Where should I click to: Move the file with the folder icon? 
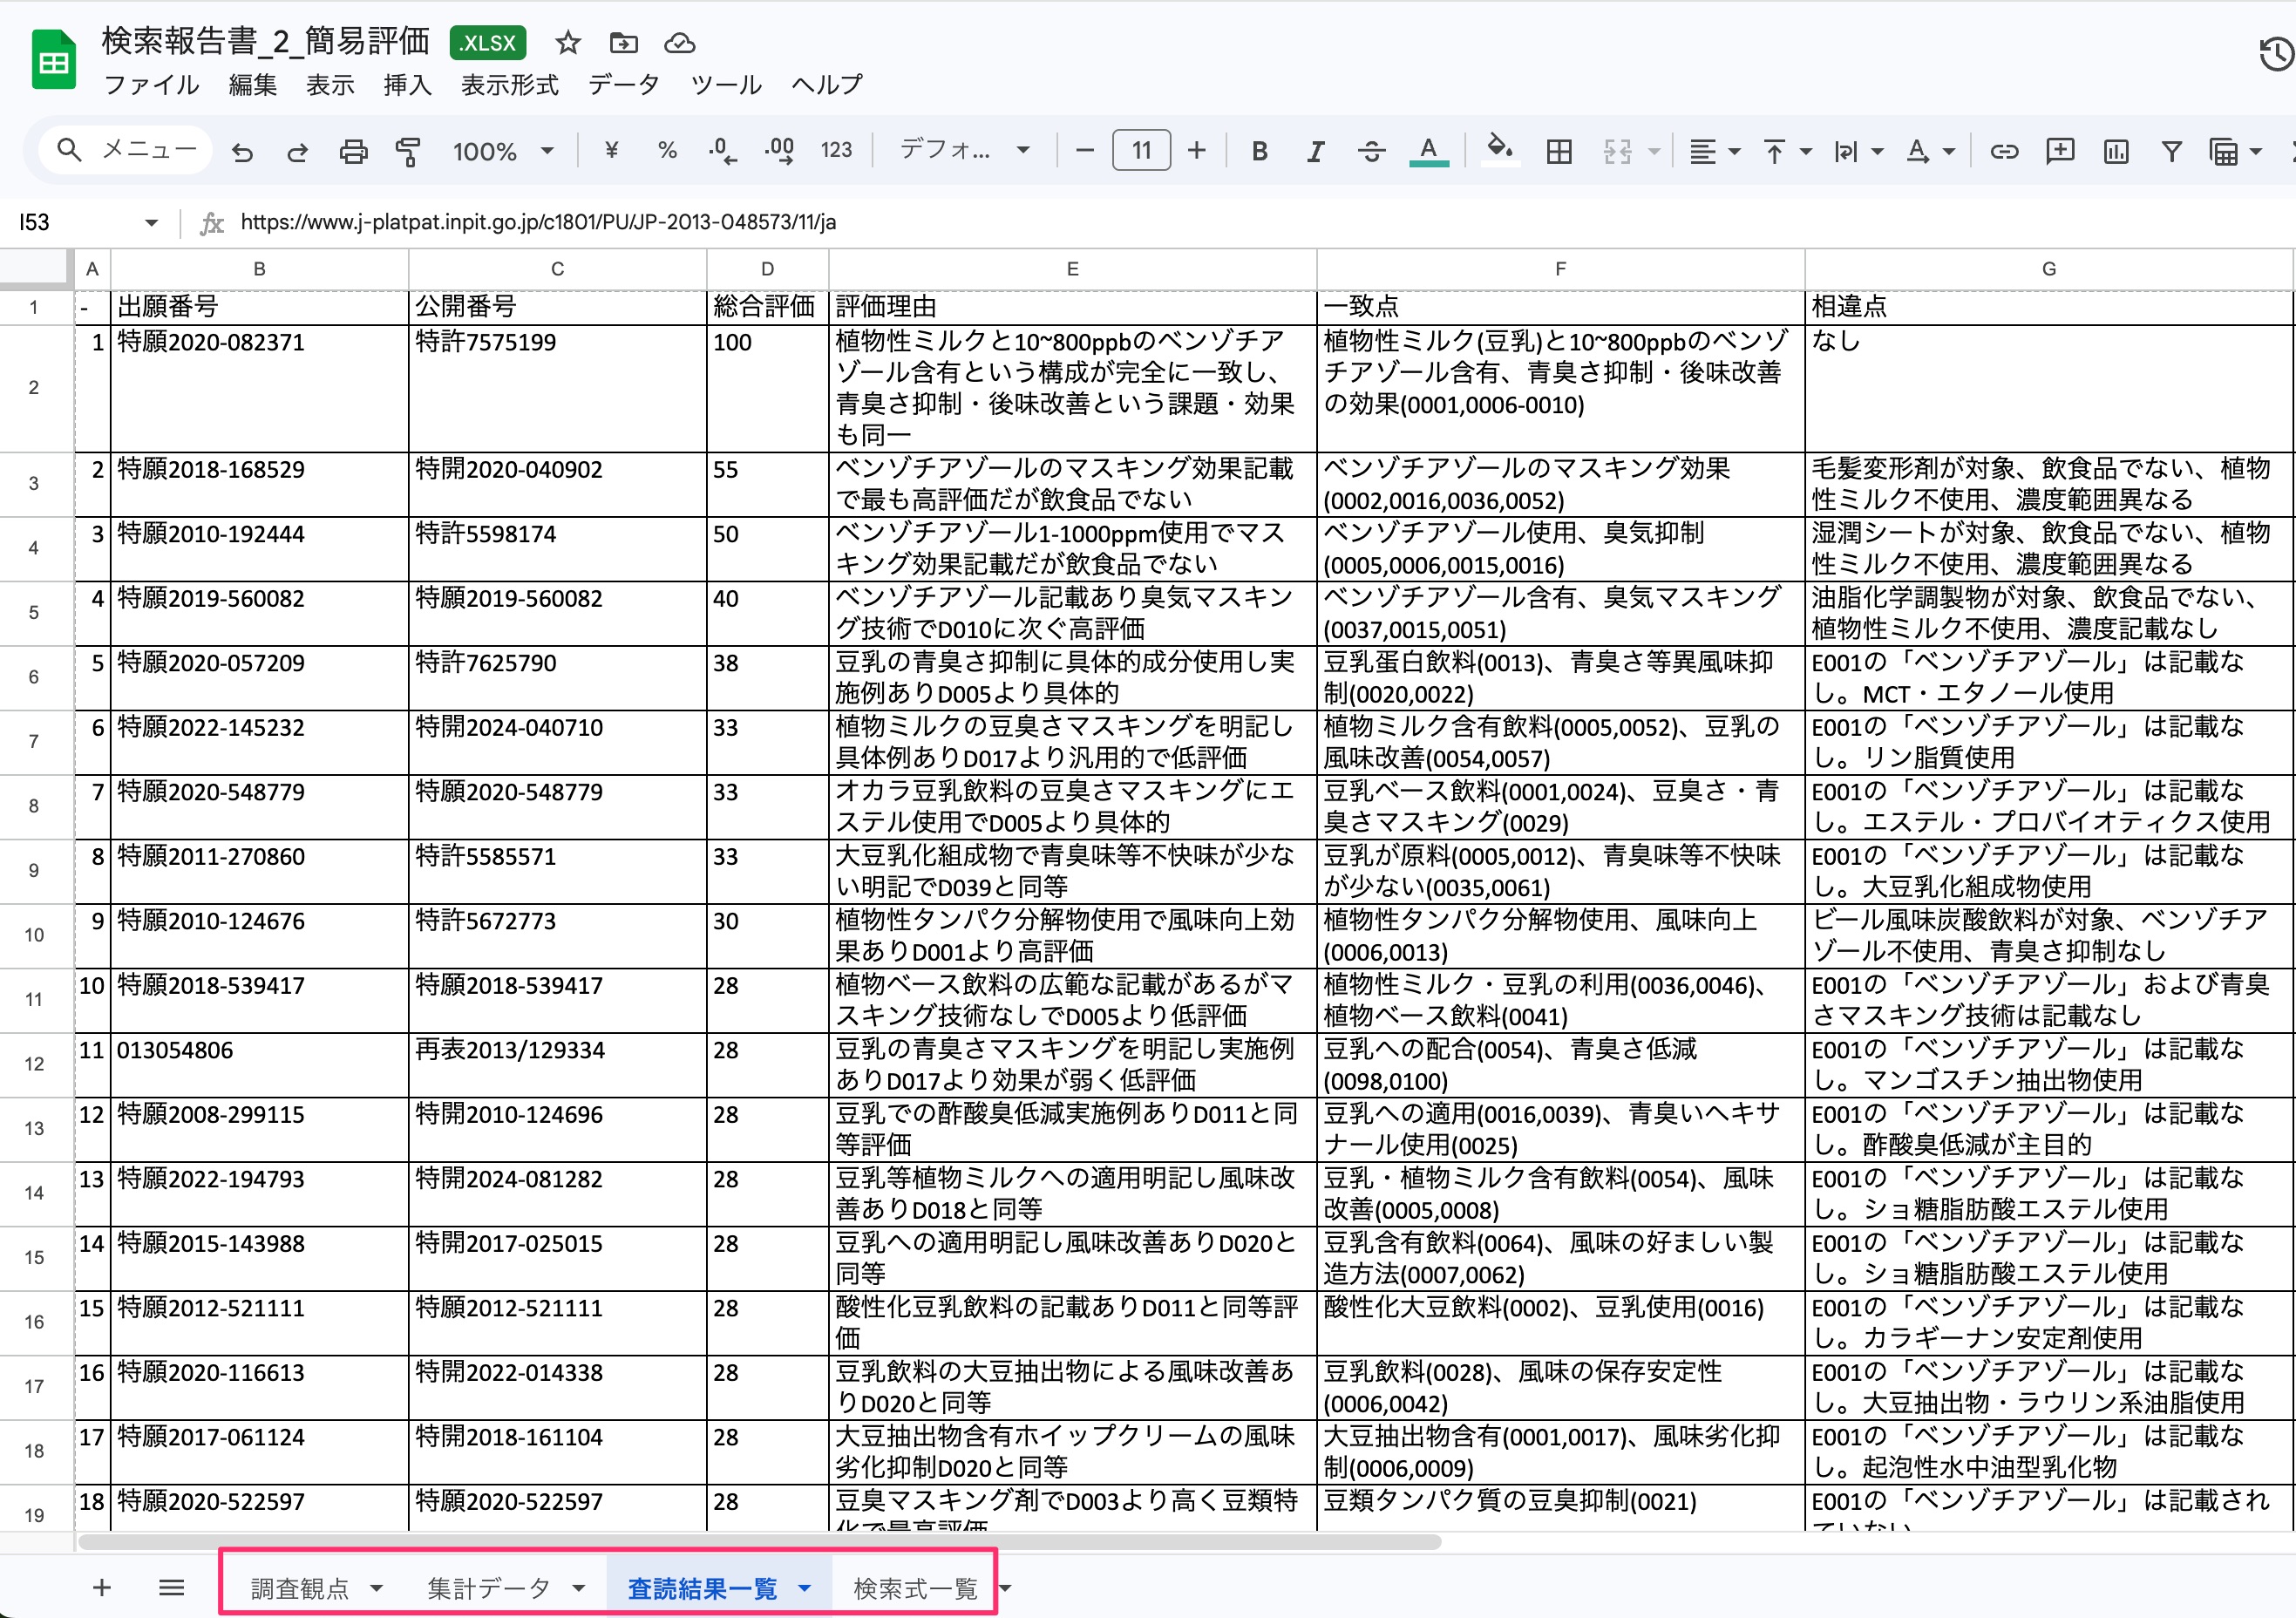point(623,42)
